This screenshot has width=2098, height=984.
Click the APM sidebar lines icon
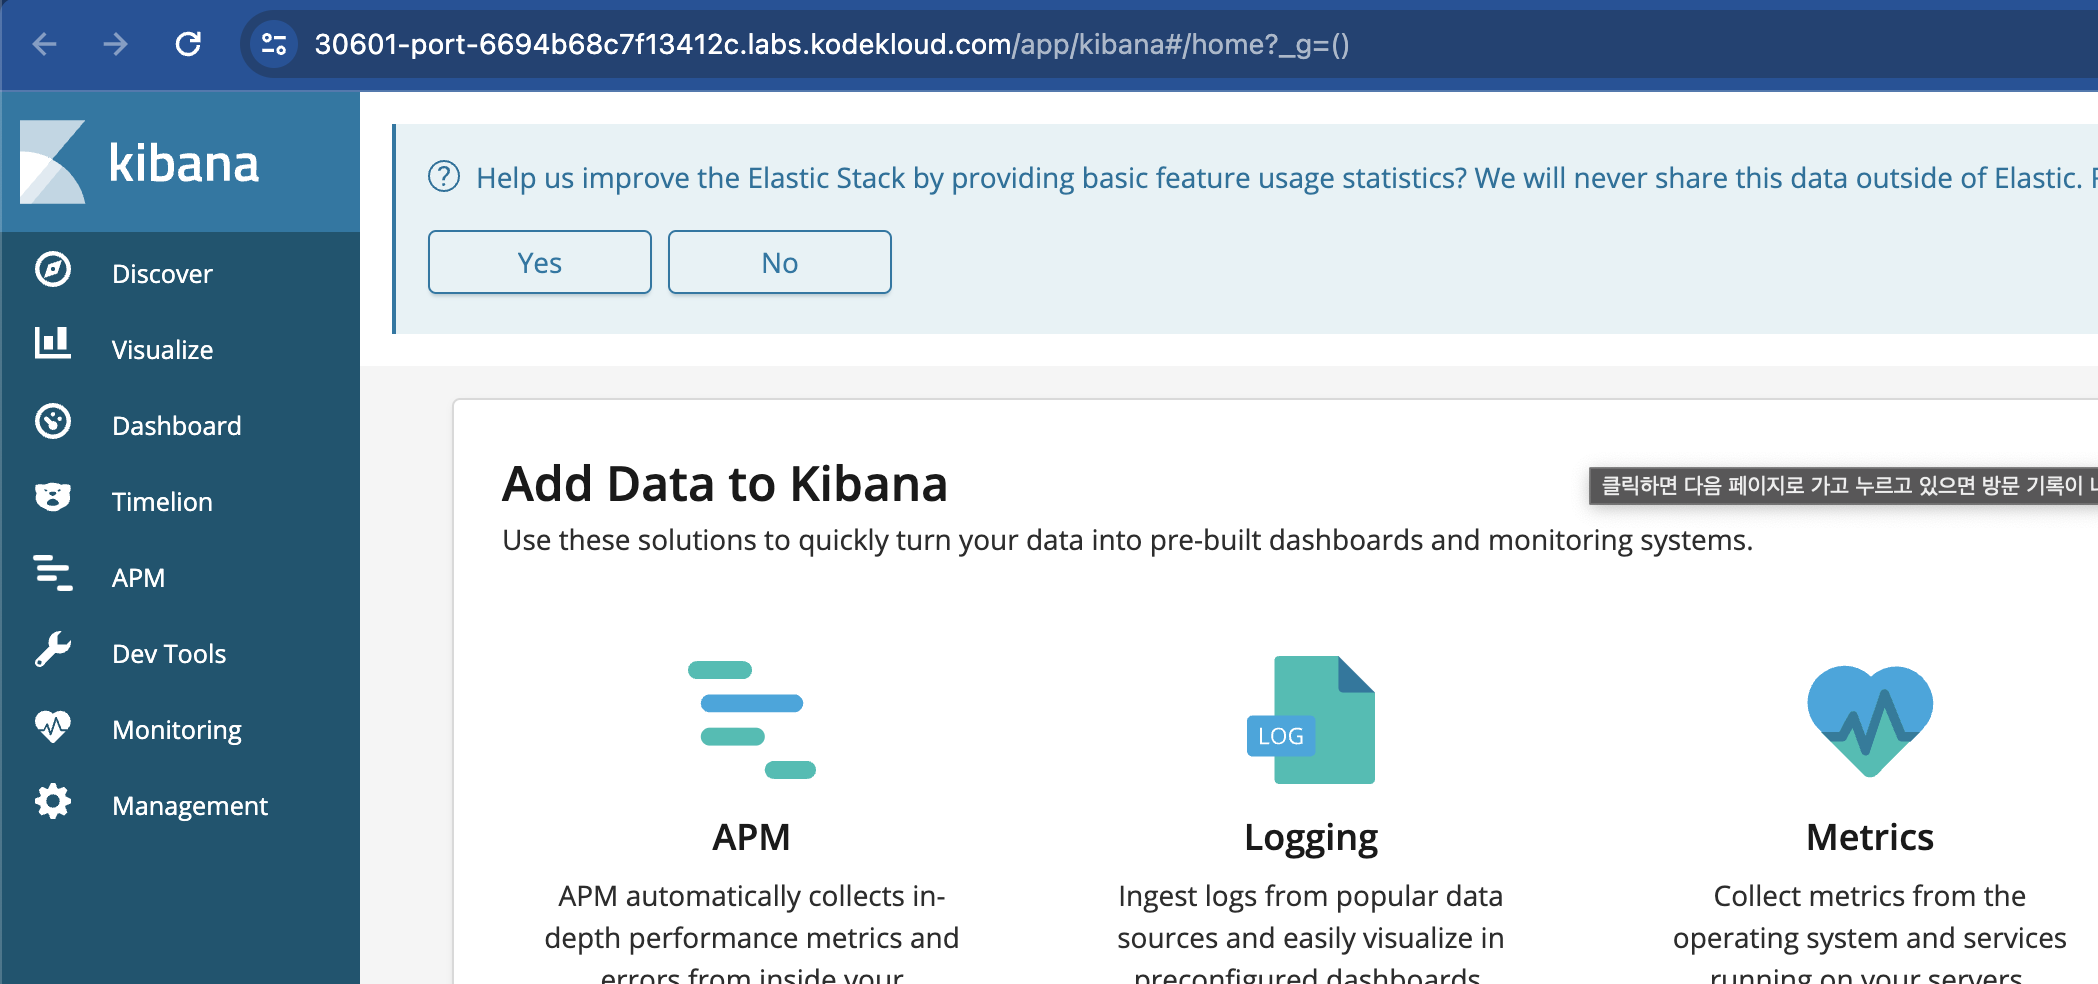pos(53,573)
